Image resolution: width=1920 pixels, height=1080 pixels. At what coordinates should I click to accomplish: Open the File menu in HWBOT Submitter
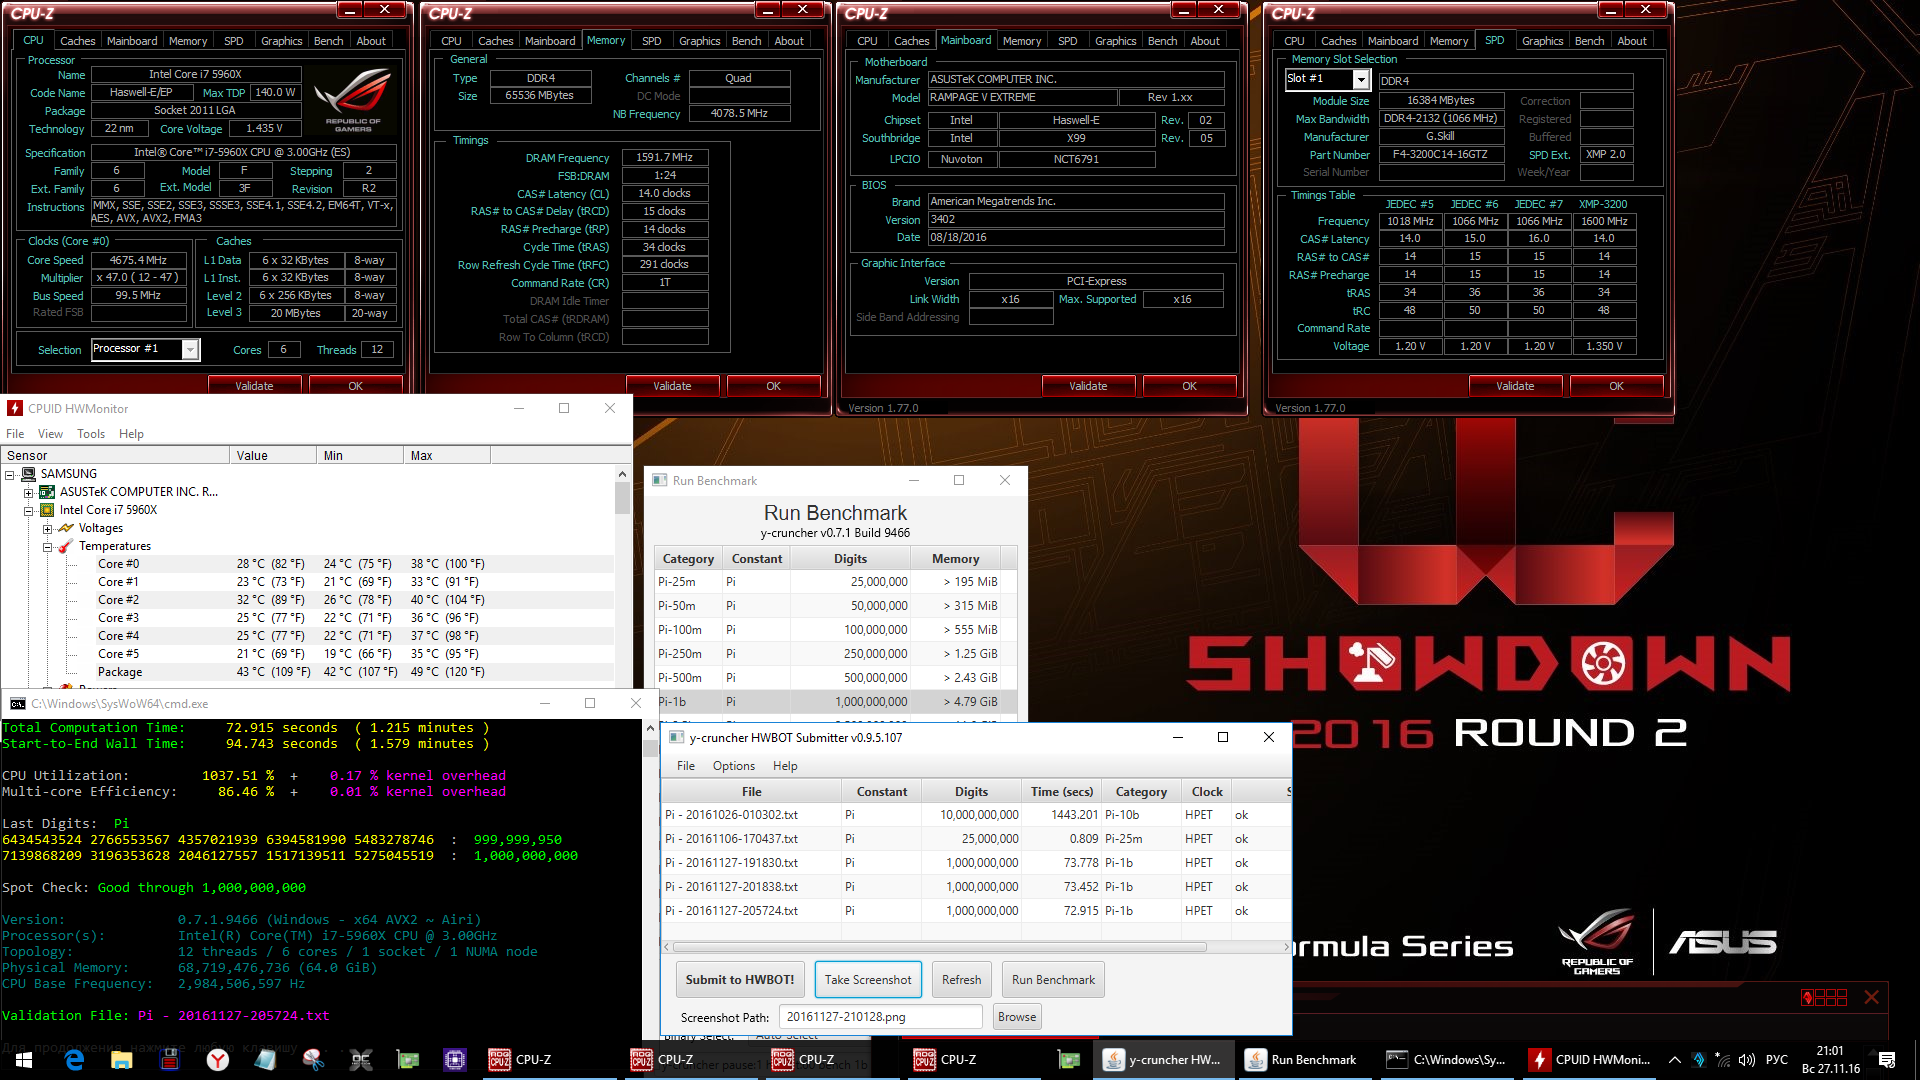pyautogui.click(x=686, y=766)
